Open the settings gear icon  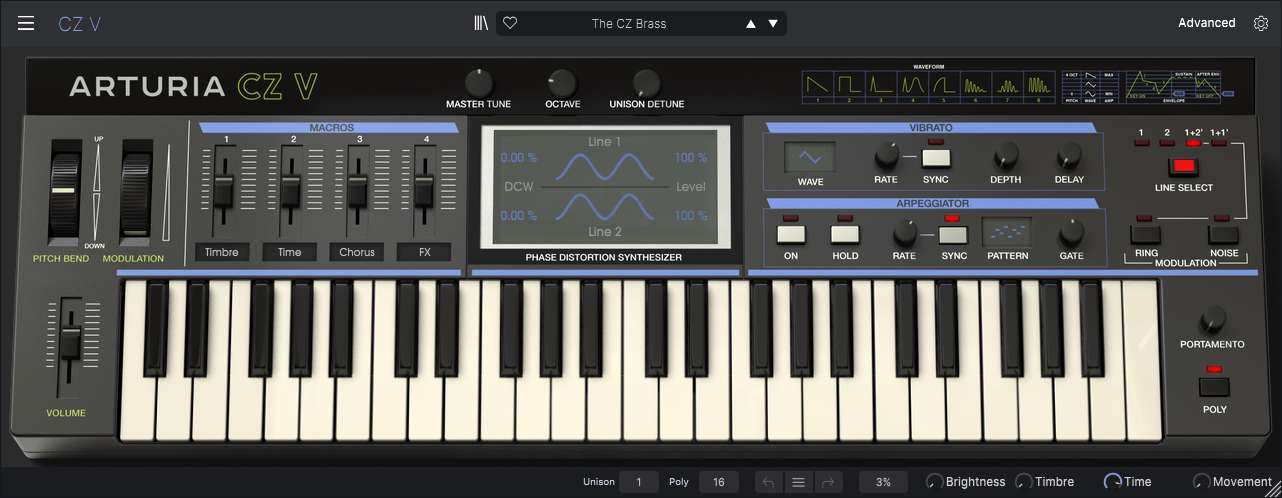(x=1261, y=24)
